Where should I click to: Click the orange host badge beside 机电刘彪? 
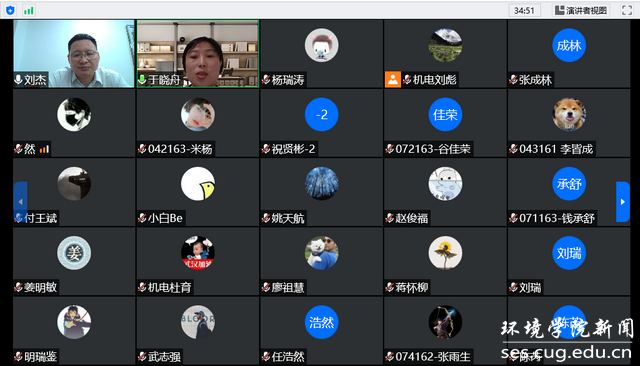pyautogui.click(x=393, y=80)
